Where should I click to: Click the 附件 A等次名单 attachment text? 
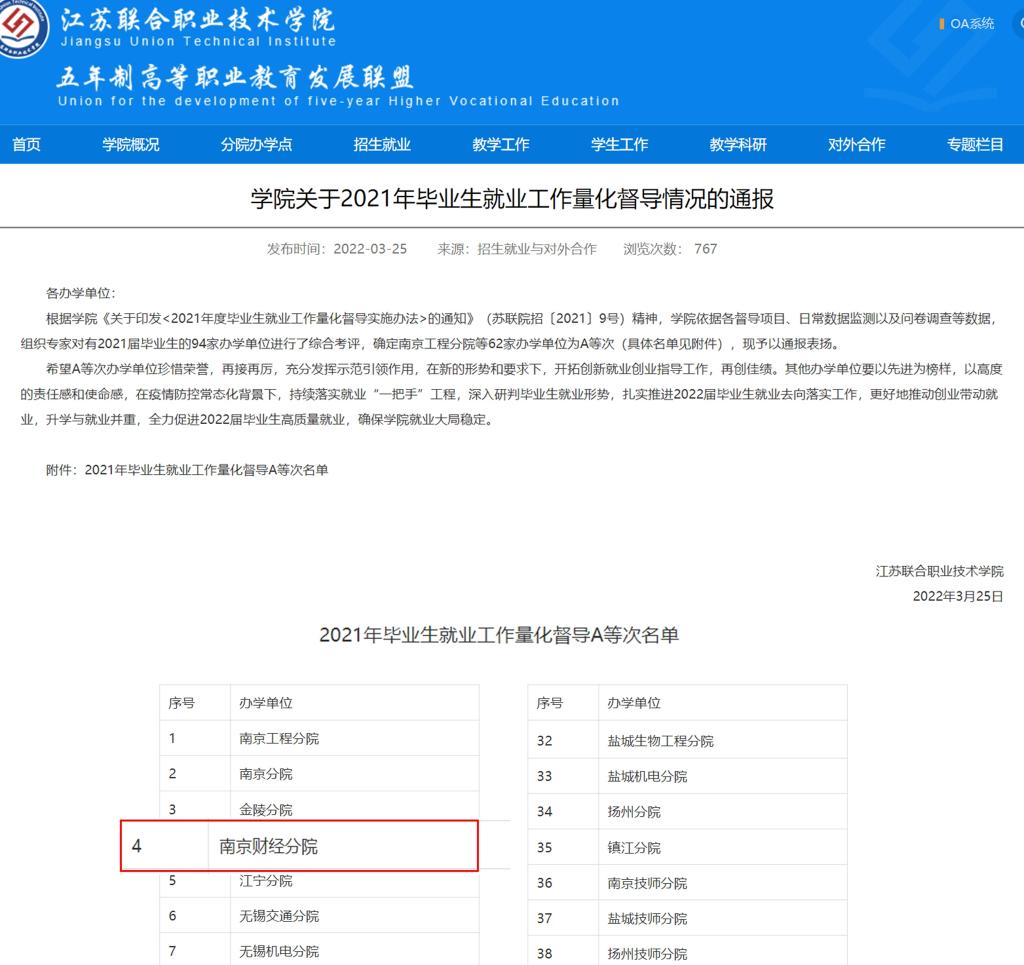click(187, 470)
